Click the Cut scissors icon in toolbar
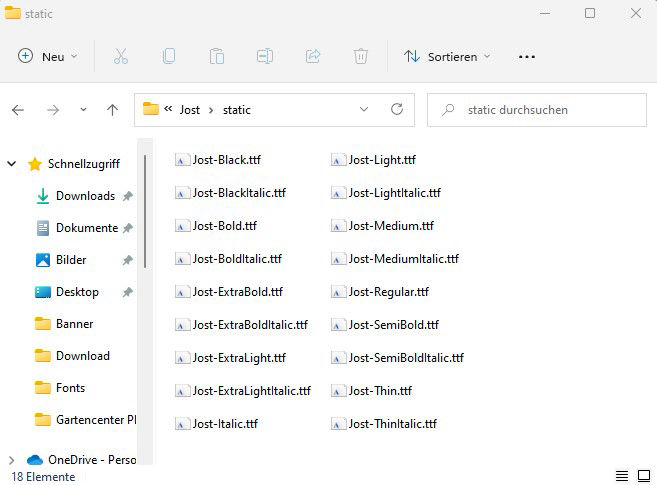Viewport: 657px width, 485px height. pos(121,57)
